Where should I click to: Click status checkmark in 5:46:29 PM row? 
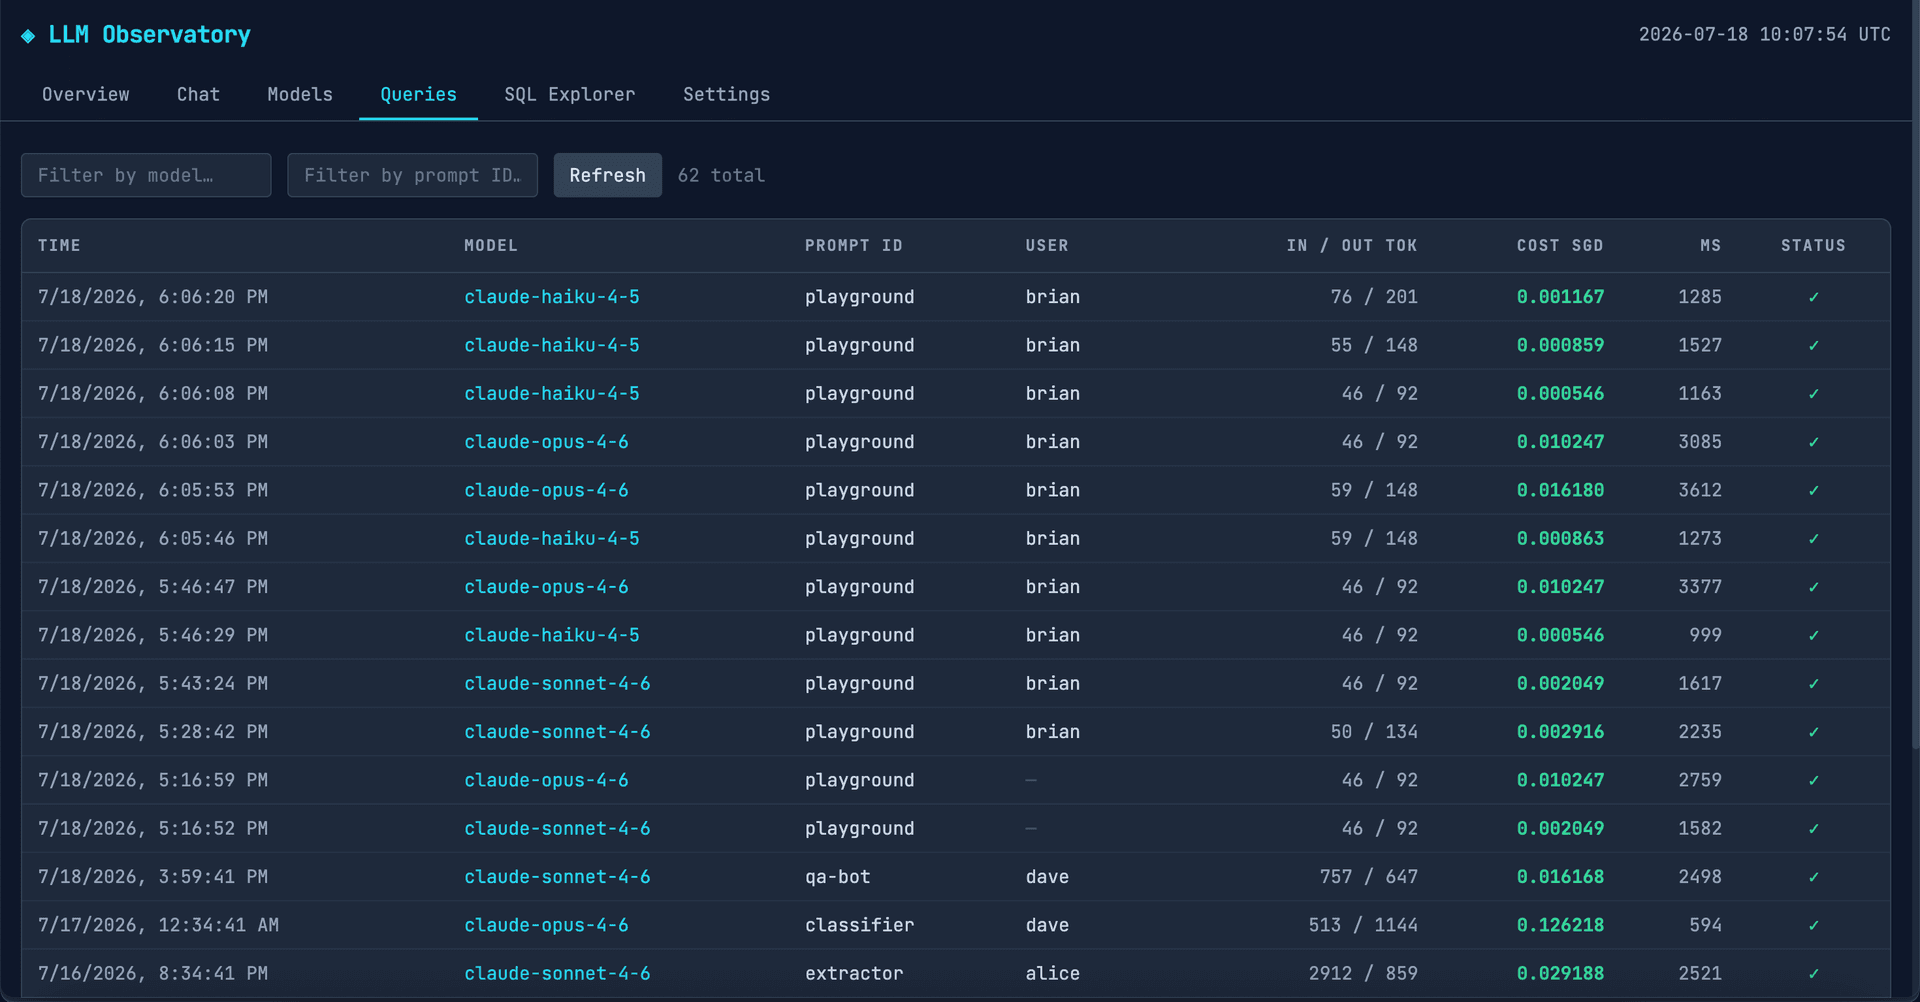pos(1813,635)
